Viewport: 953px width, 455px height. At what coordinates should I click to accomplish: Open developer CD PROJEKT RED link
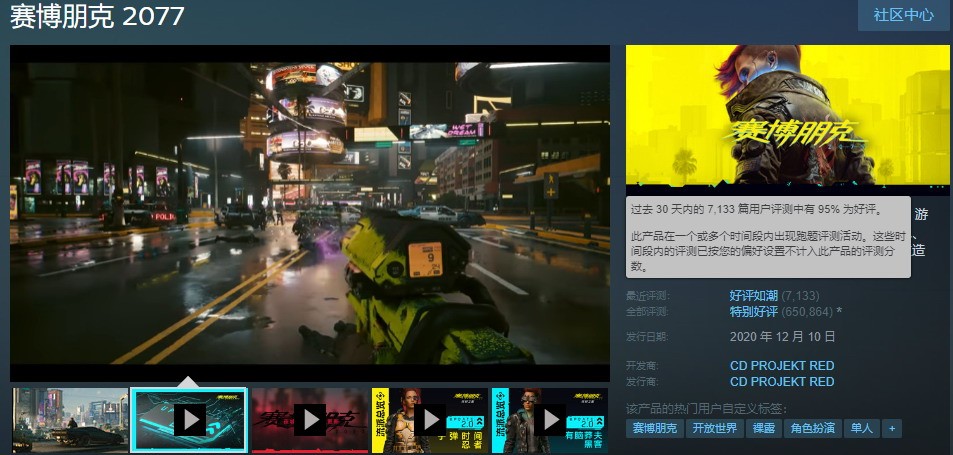[x=781, y=366]
